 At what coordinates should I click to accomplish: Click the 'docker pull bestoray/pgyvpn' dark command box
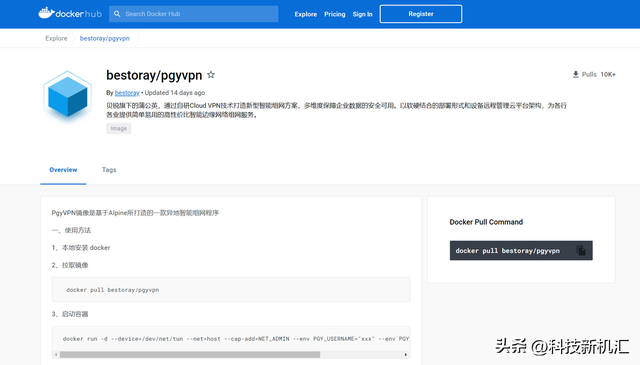[x=521, y=250]
